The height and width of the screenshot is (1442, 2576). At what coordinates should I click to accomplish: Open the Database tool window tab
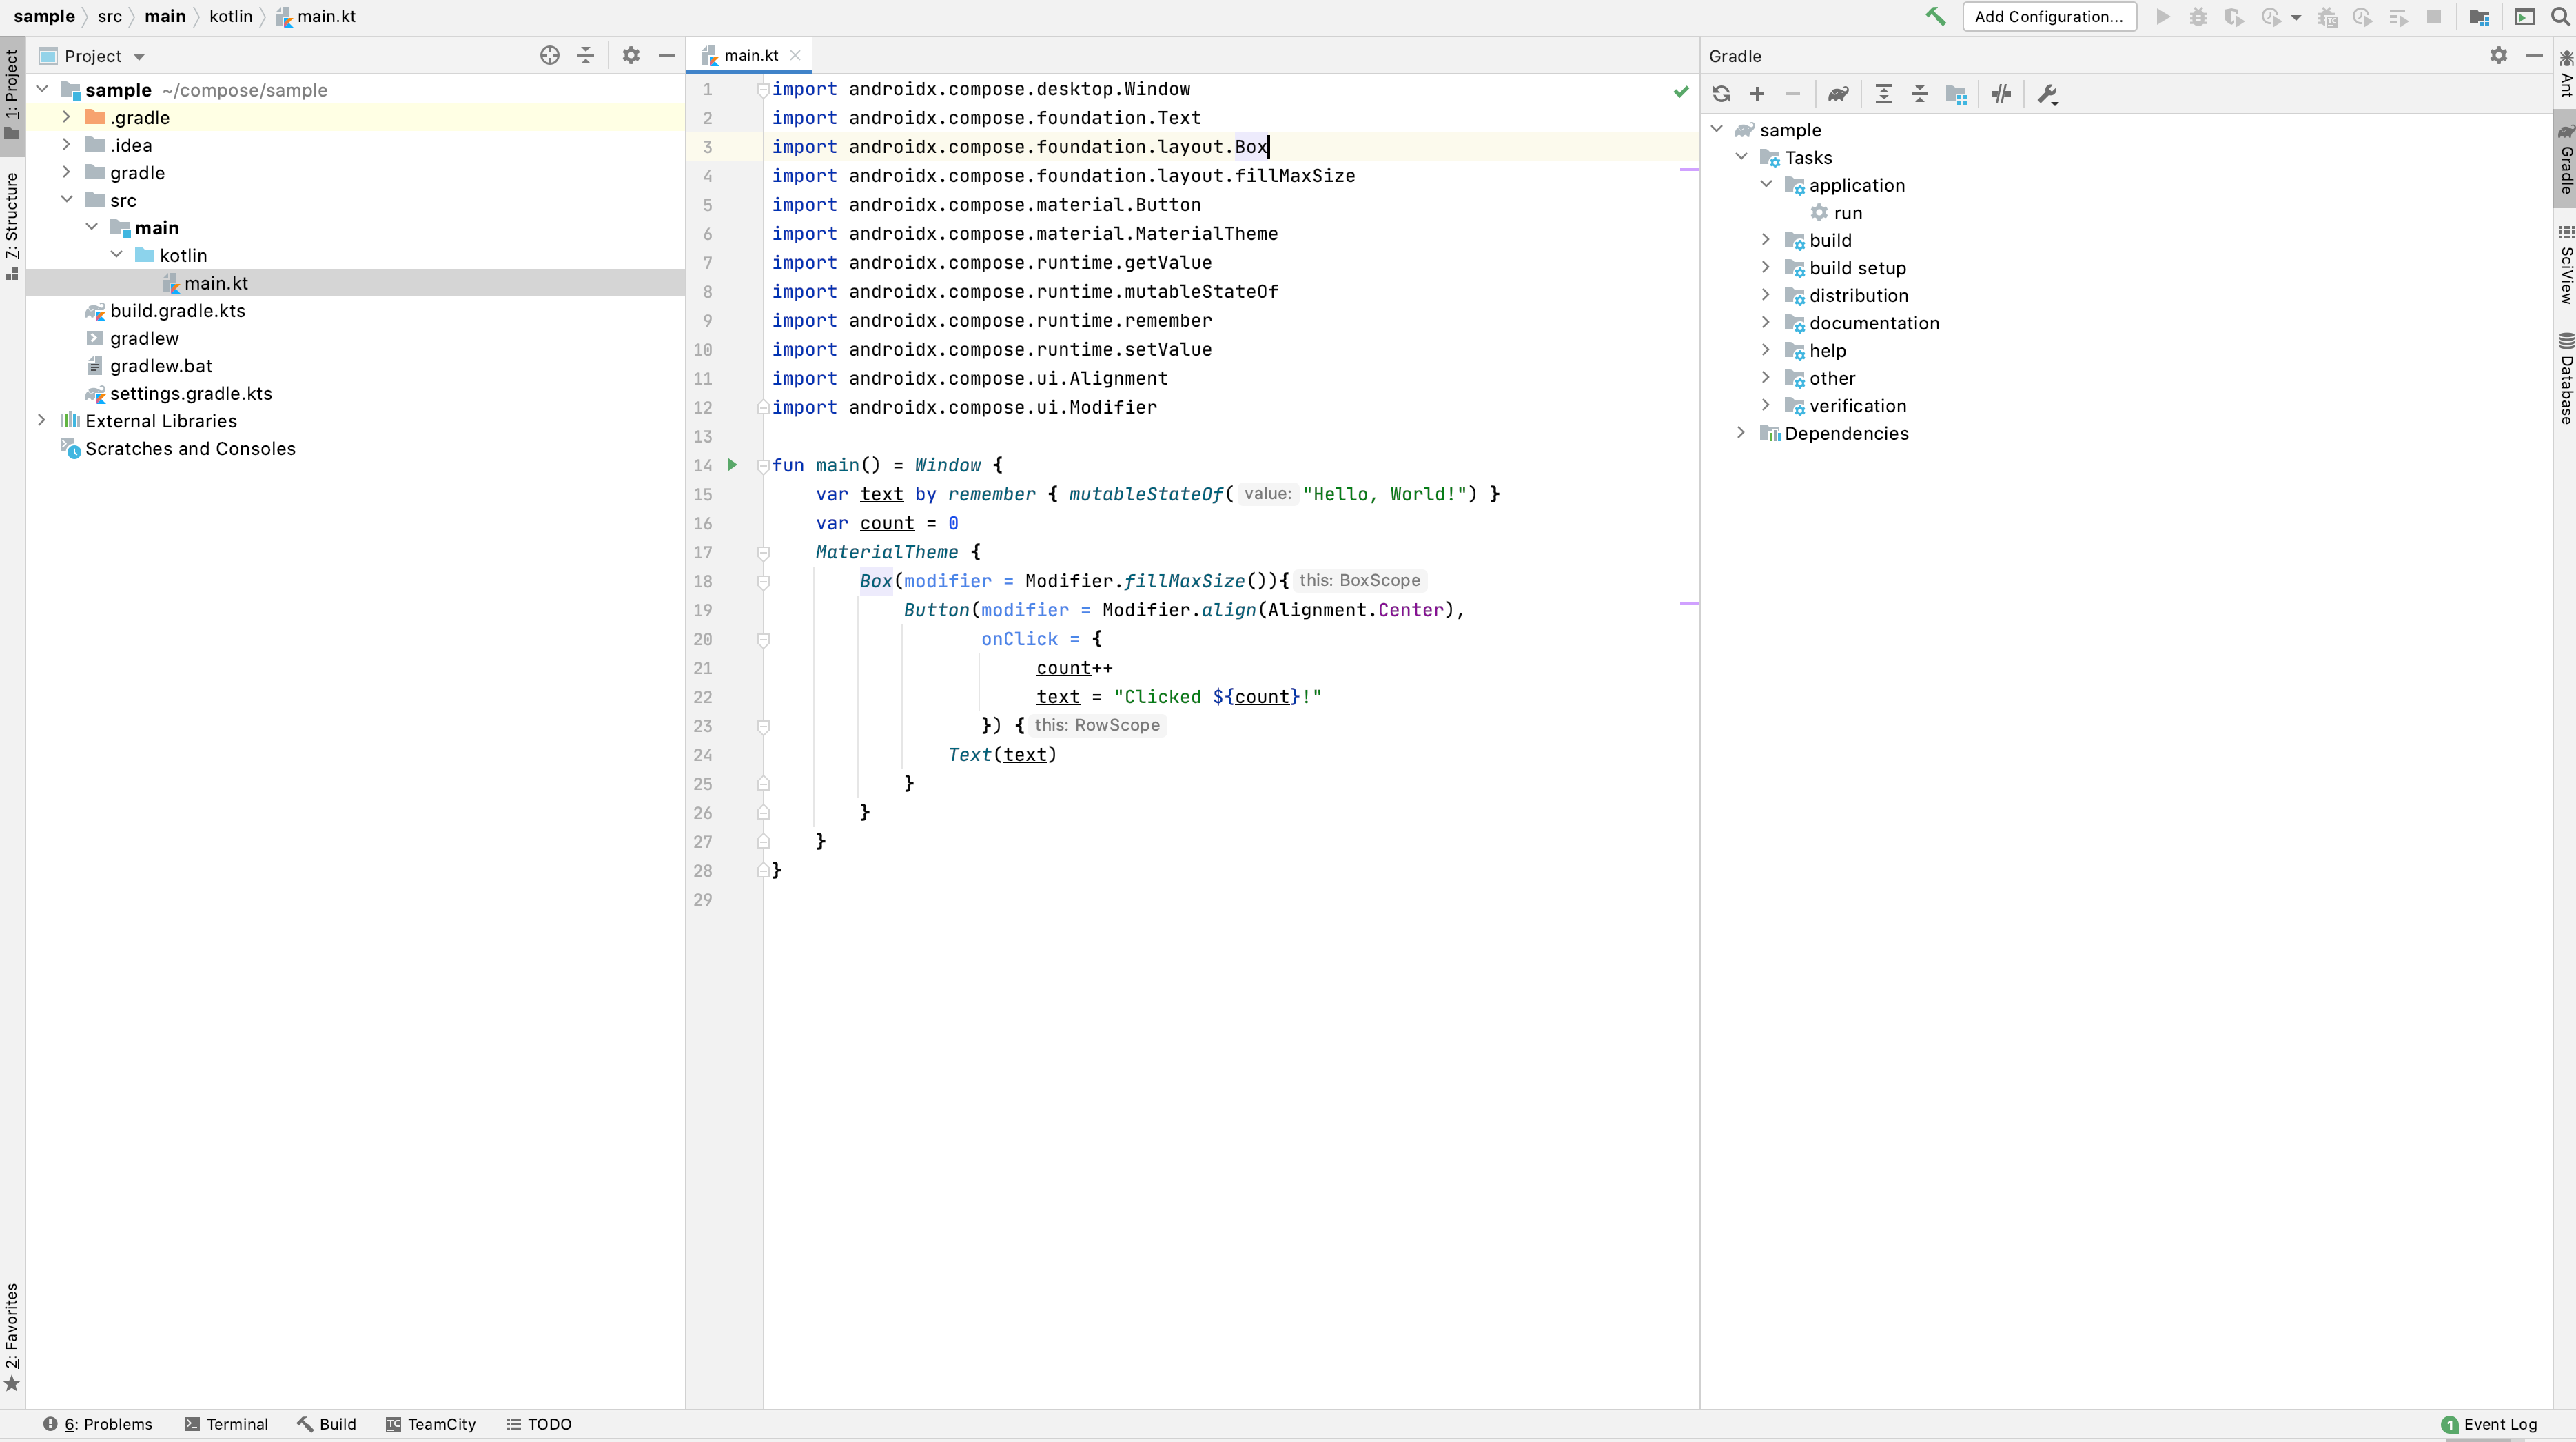click(2565, 378)
